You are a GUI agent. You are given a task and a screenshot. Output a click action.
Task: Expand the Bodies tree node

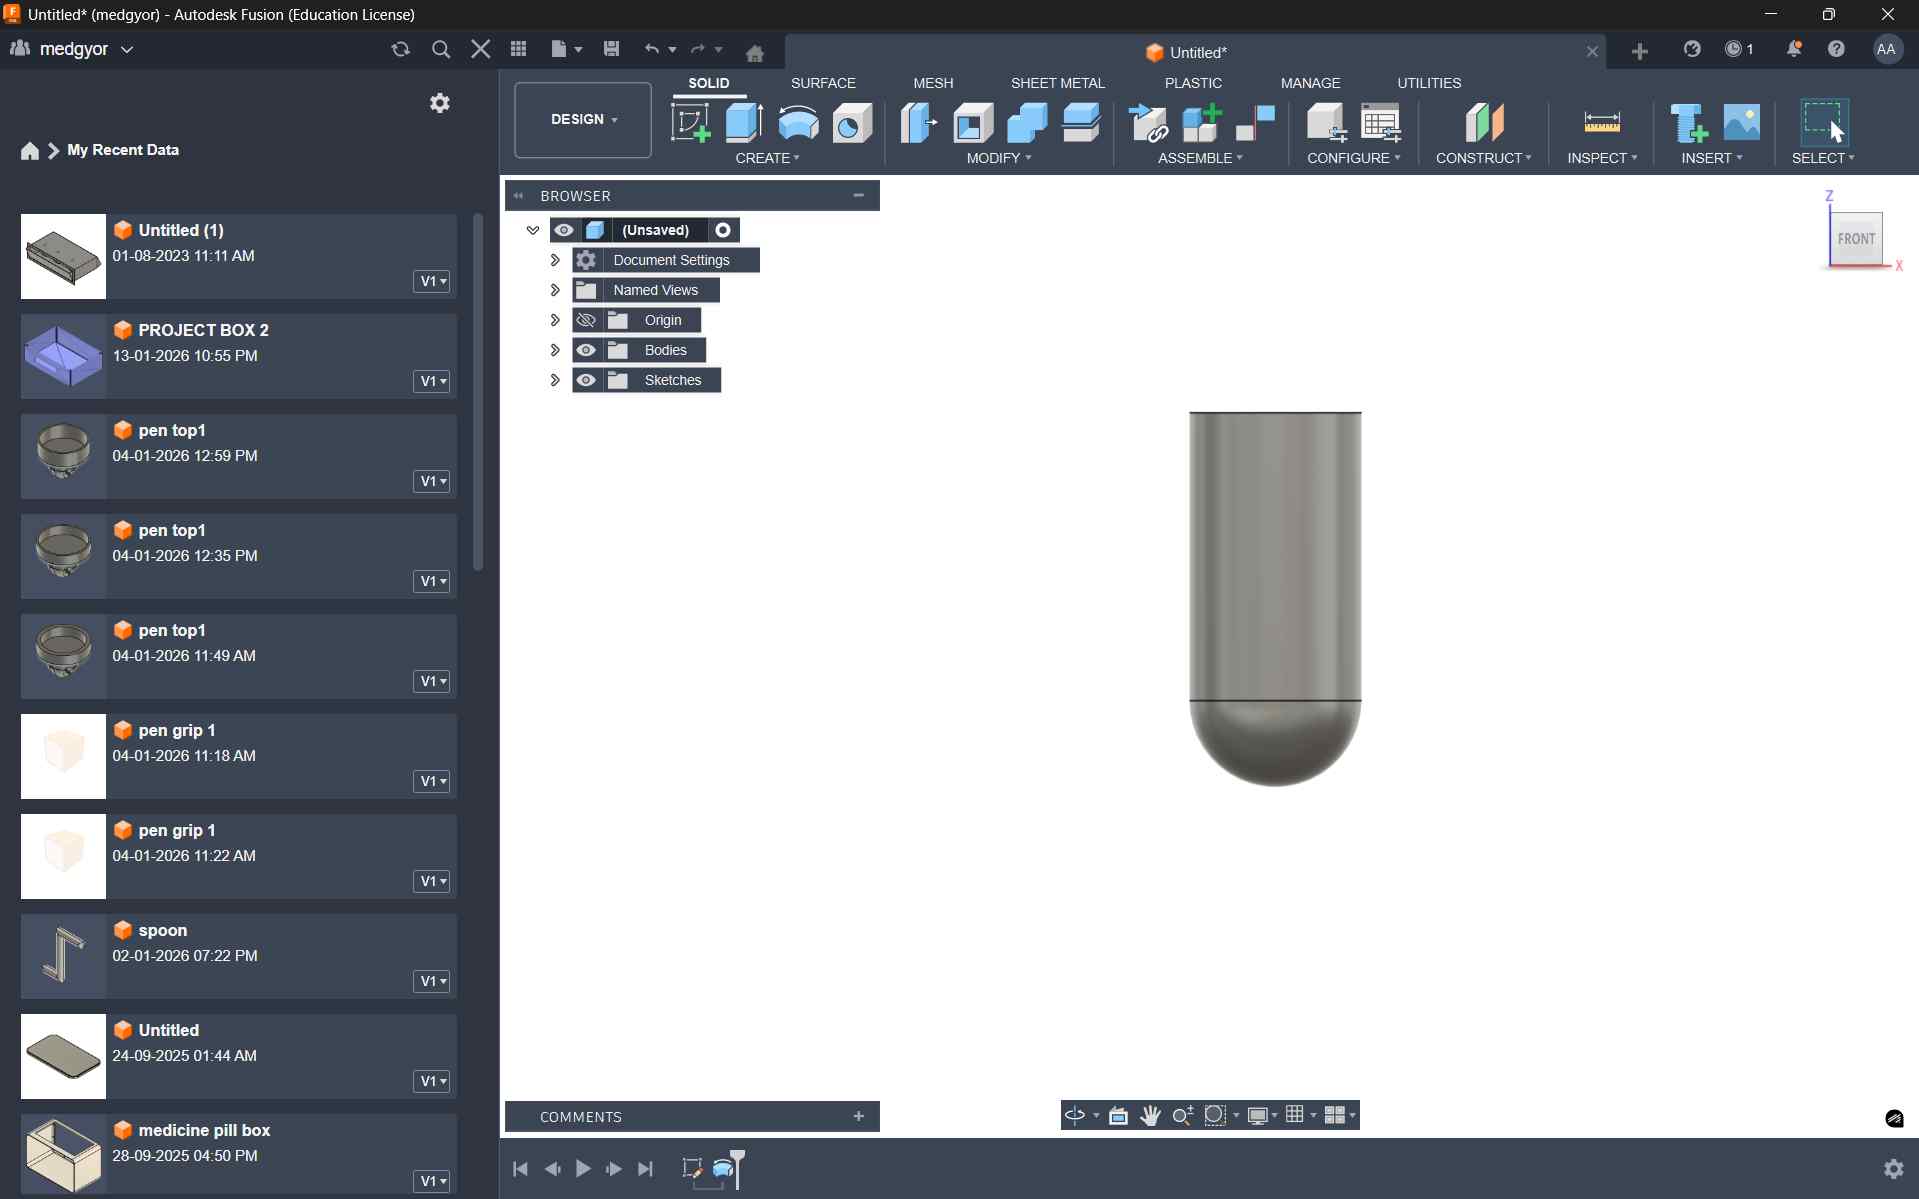(x=555, y=350)
